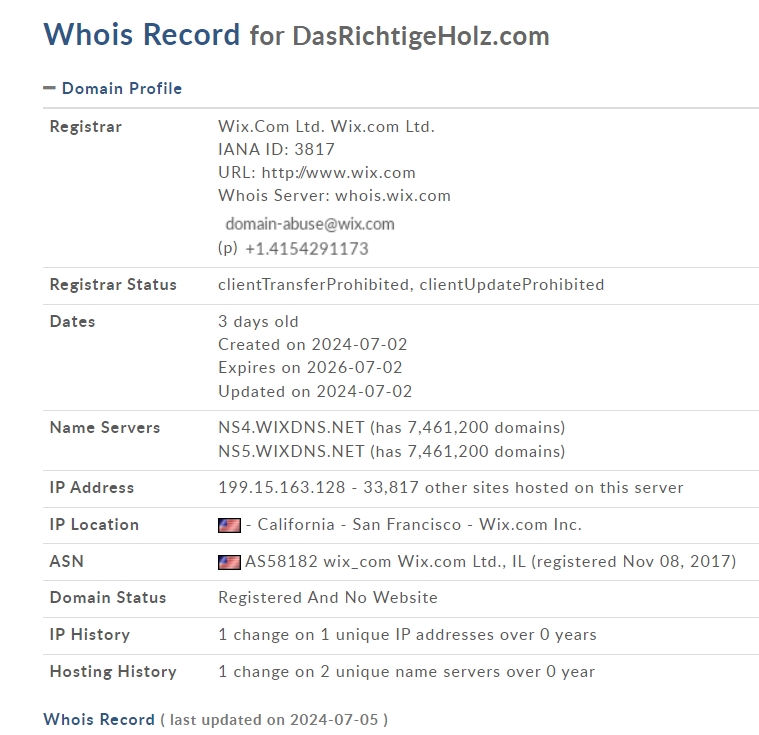
Task: Click the Domain Status row label
Action: [107, 597]
